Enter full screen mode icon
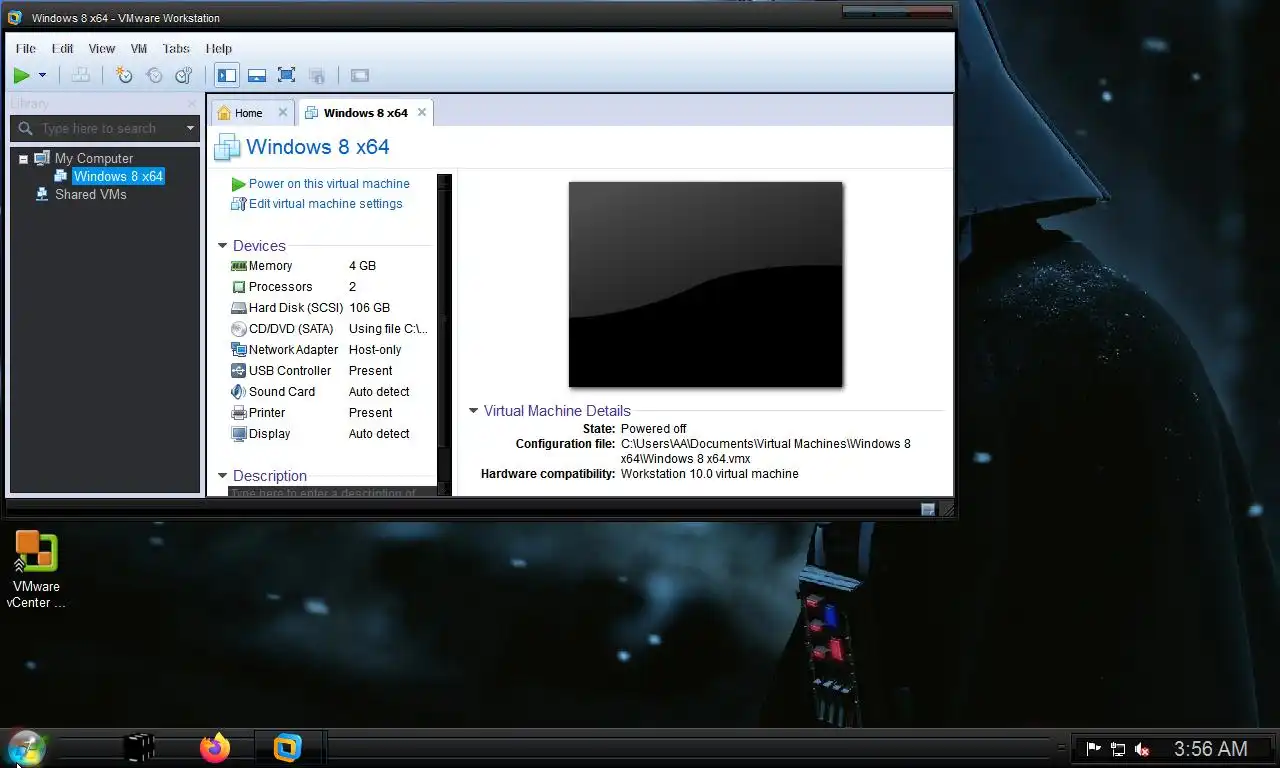1280x768 pixels. coord(287,75)
